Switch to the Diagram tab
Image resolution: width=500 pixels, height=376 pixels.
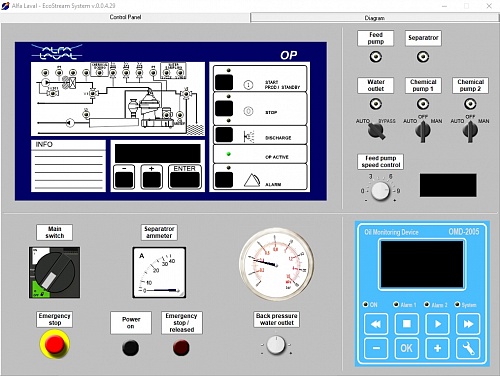375,18
